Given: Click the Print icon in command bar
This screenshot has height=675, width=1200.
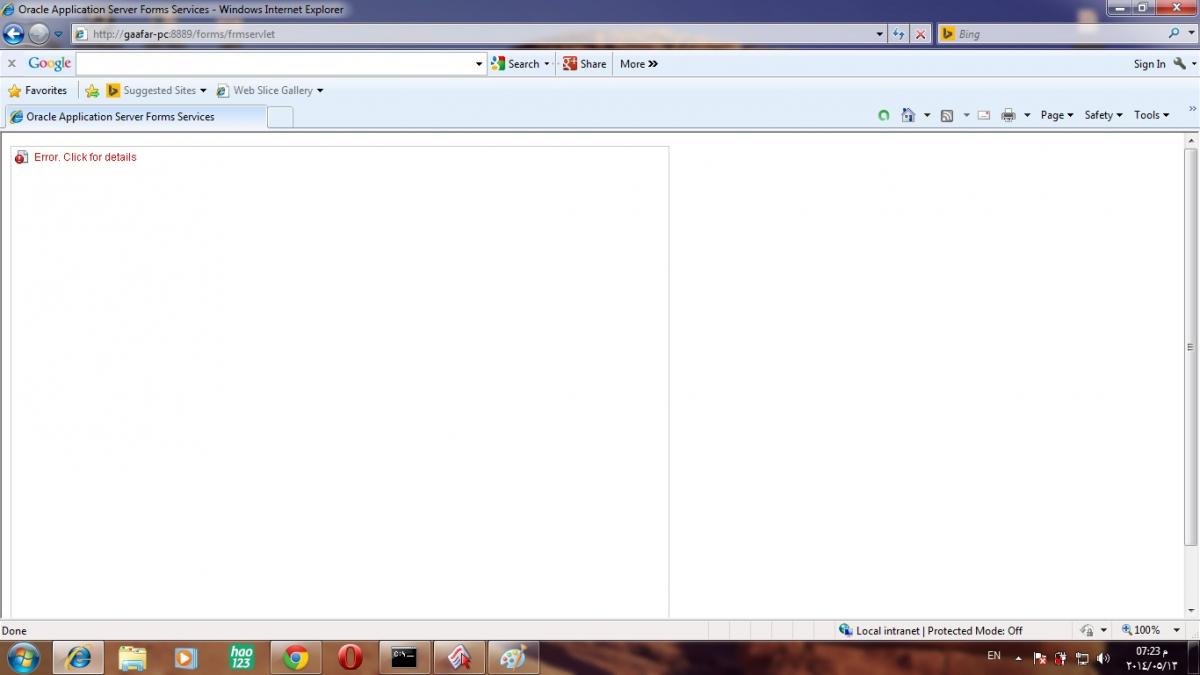Looking at the screenshot, I should [x=1008, y=115].
